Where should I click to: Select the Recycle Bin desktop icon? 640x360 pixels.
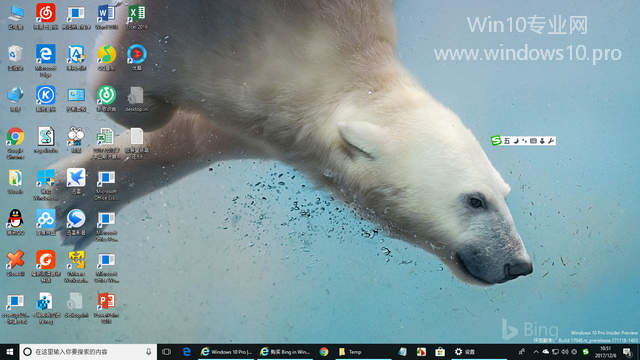pos(15,58)
